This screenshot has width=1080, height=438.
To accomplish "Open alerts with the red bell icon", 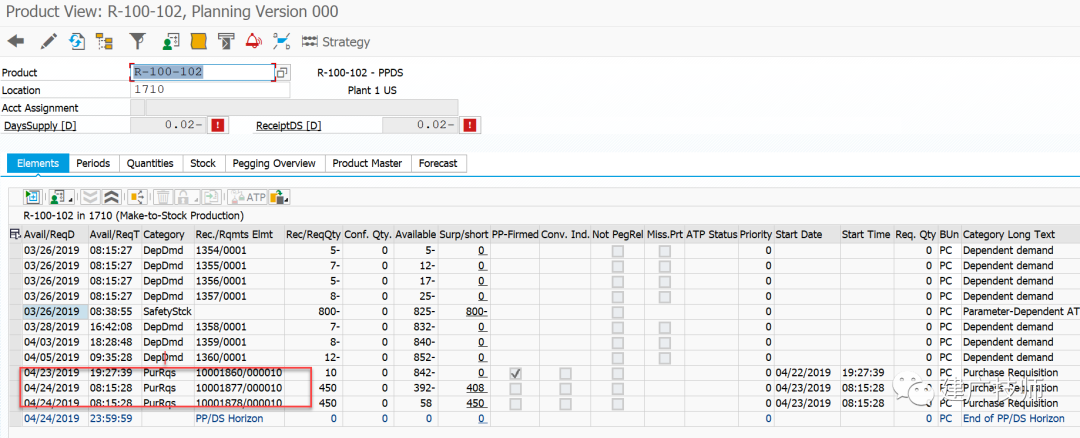I will (253, 41).
